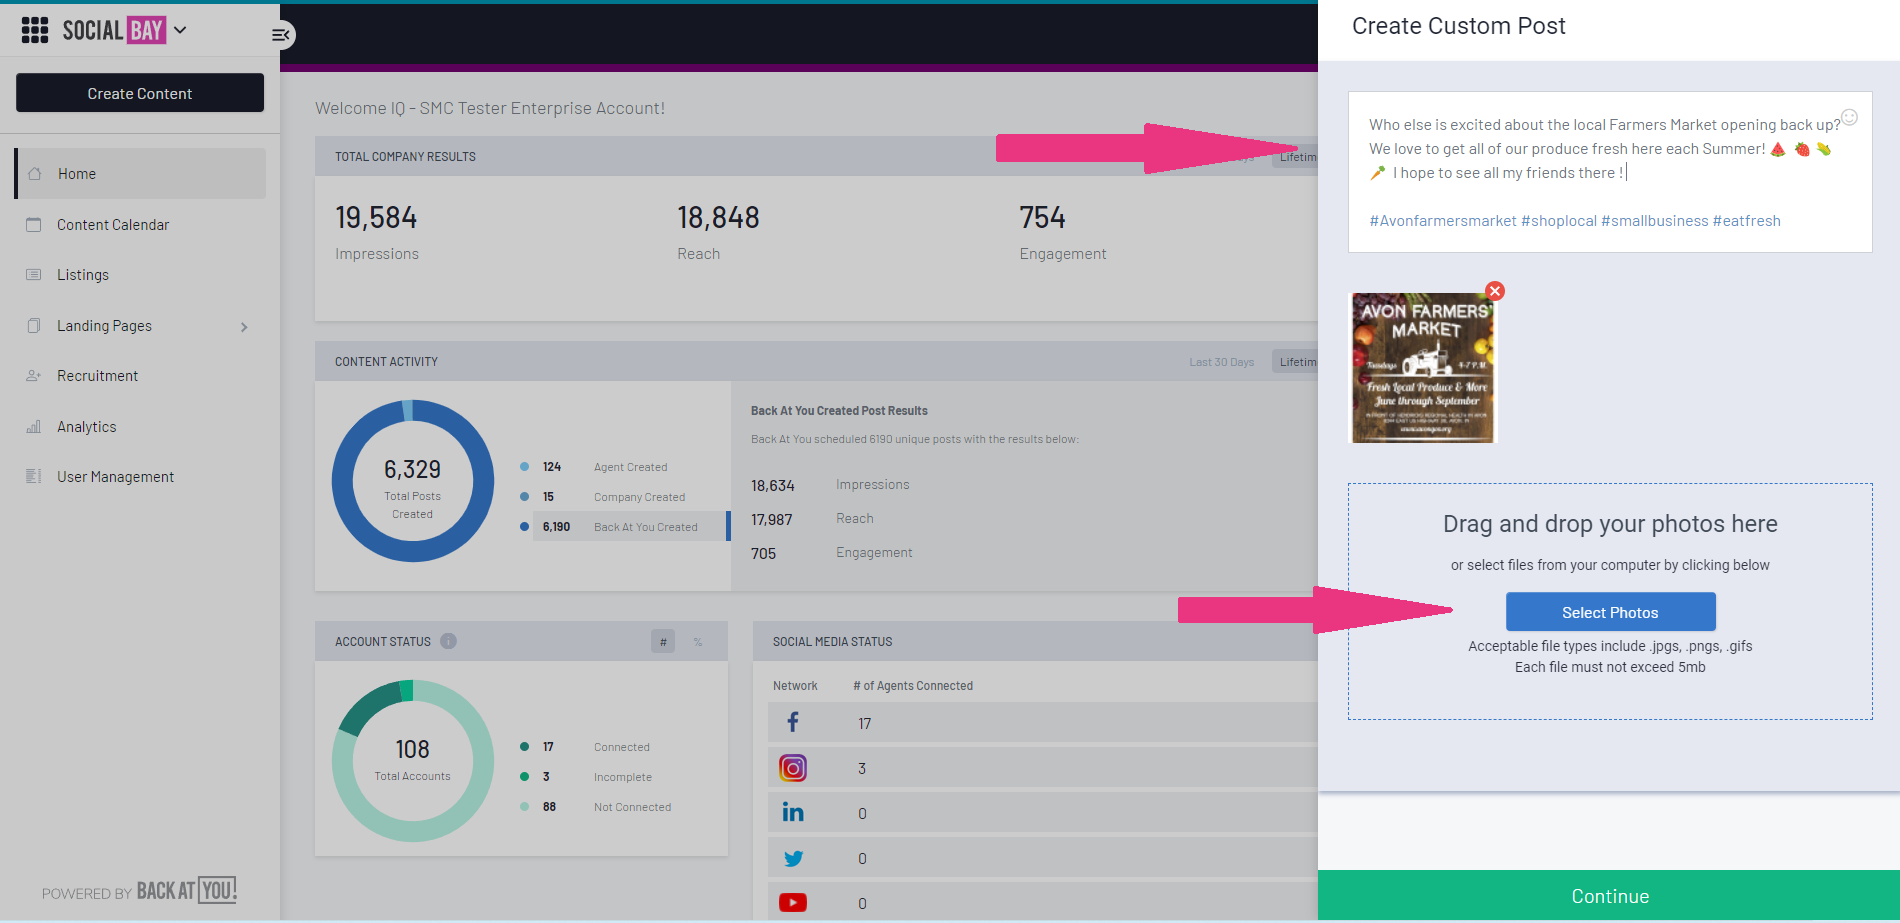The image size is (1900, 923).
Task: Open the emoji picker in post editor
Action: 1850,117
